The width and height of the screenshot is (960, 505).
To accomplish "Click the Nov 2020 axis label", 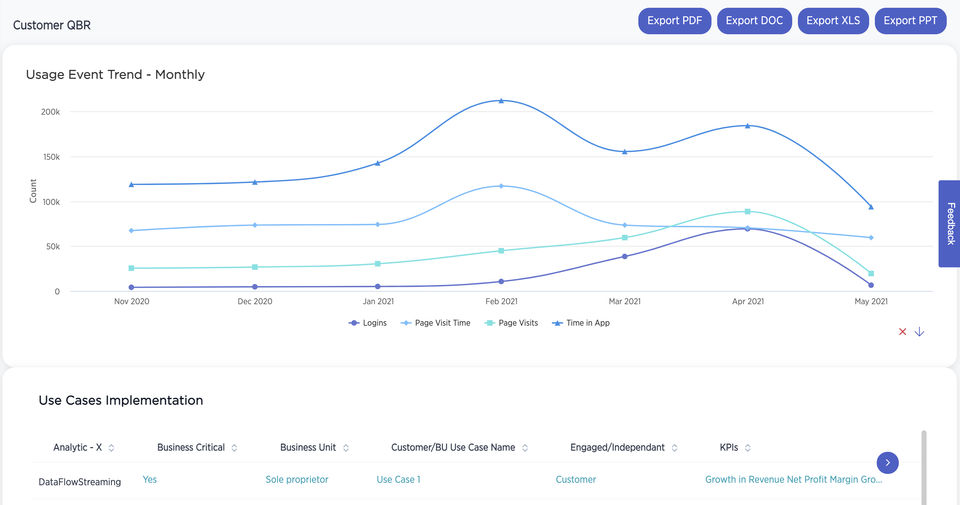I will pos(132,301).
